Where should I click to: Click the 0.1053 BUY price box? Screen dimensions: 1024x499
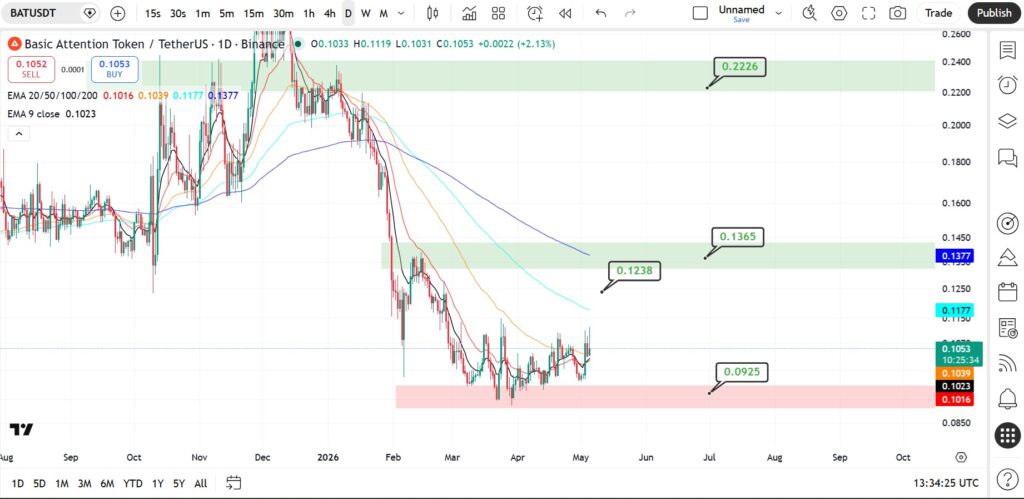[114, 69]
